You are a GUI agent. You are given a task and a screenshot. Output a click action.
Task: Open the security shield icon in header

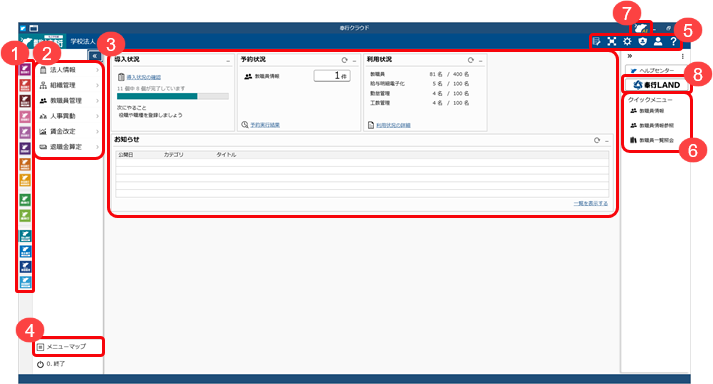[643, 41]
